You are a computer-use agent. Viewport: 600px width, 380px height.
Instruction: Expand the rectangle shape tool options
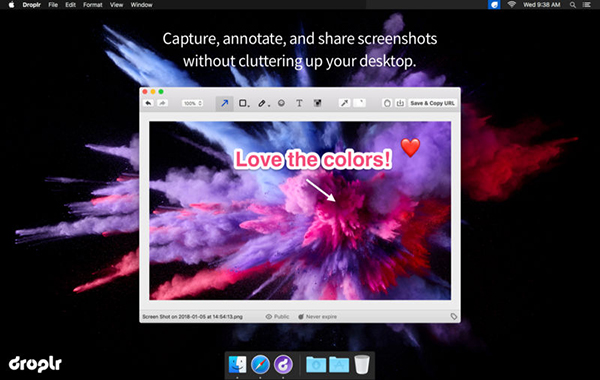coord(244,103)
